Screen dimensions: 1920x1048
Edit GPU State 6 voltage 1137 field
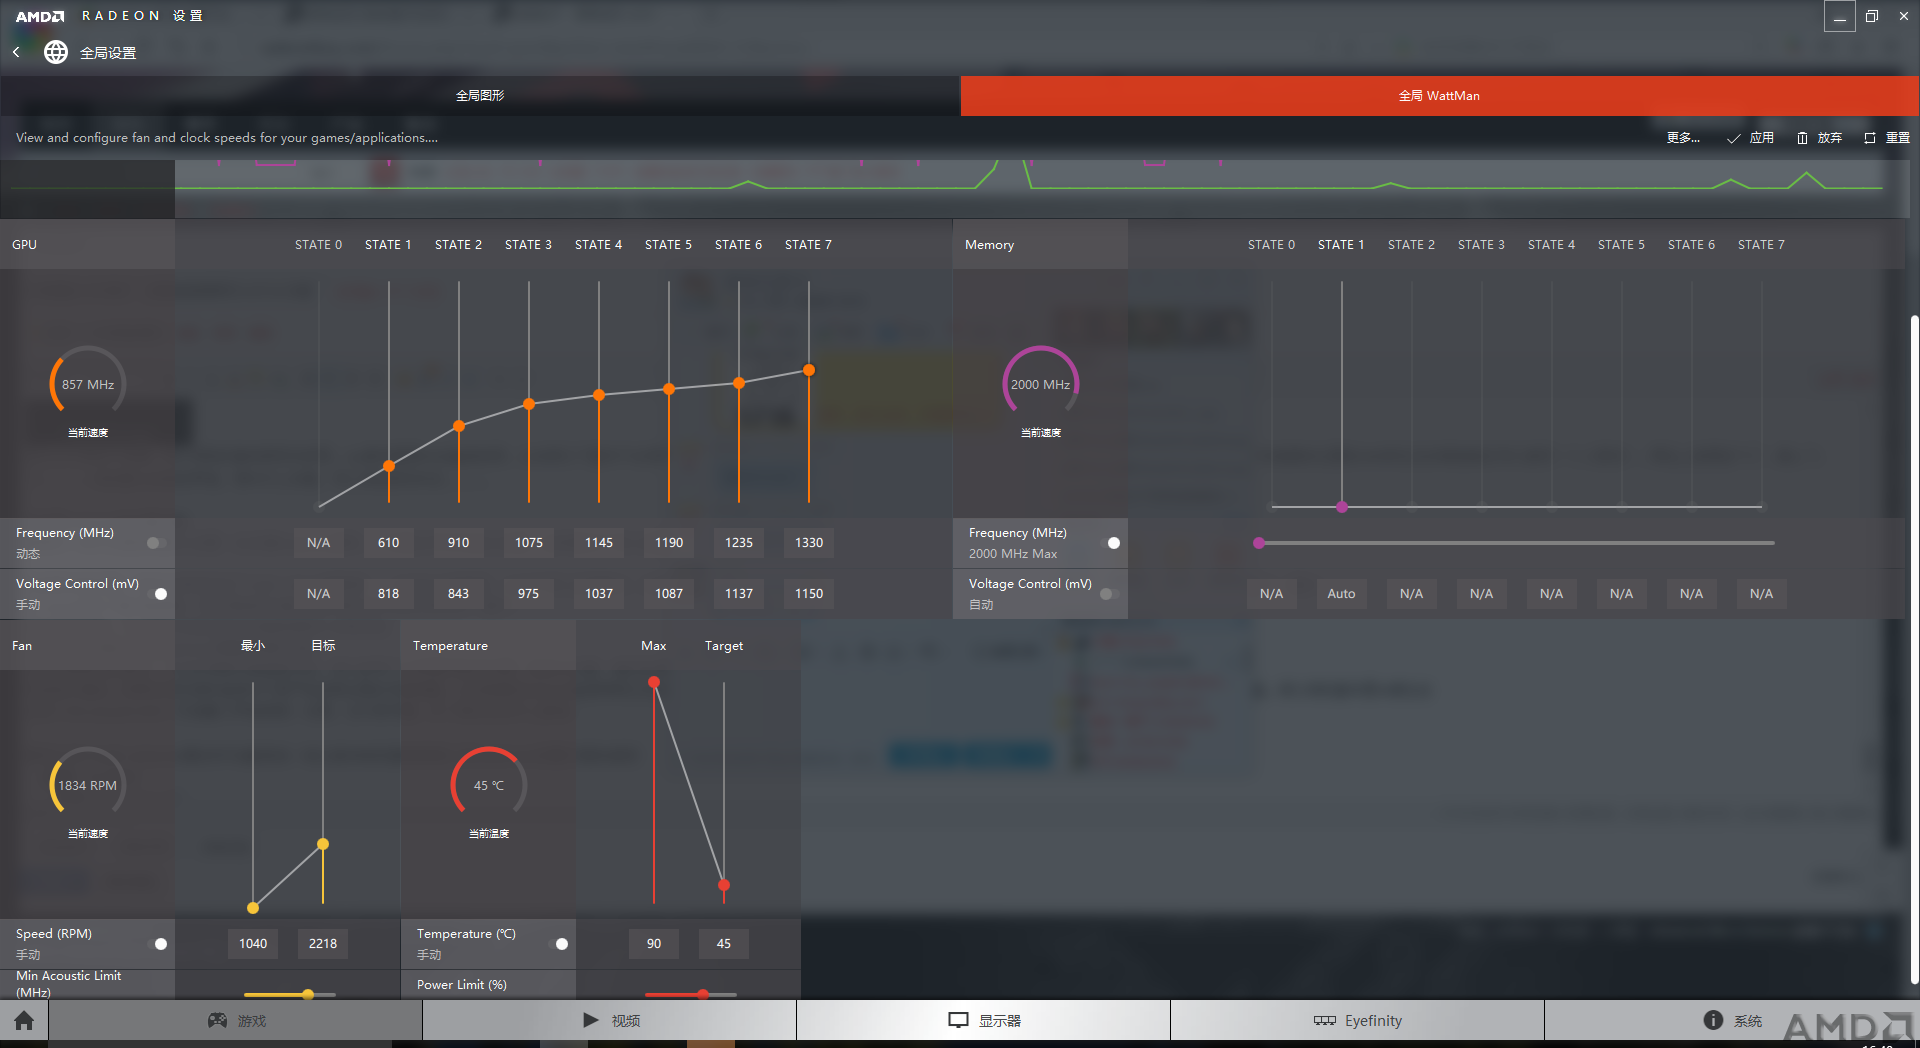[739, 594]
